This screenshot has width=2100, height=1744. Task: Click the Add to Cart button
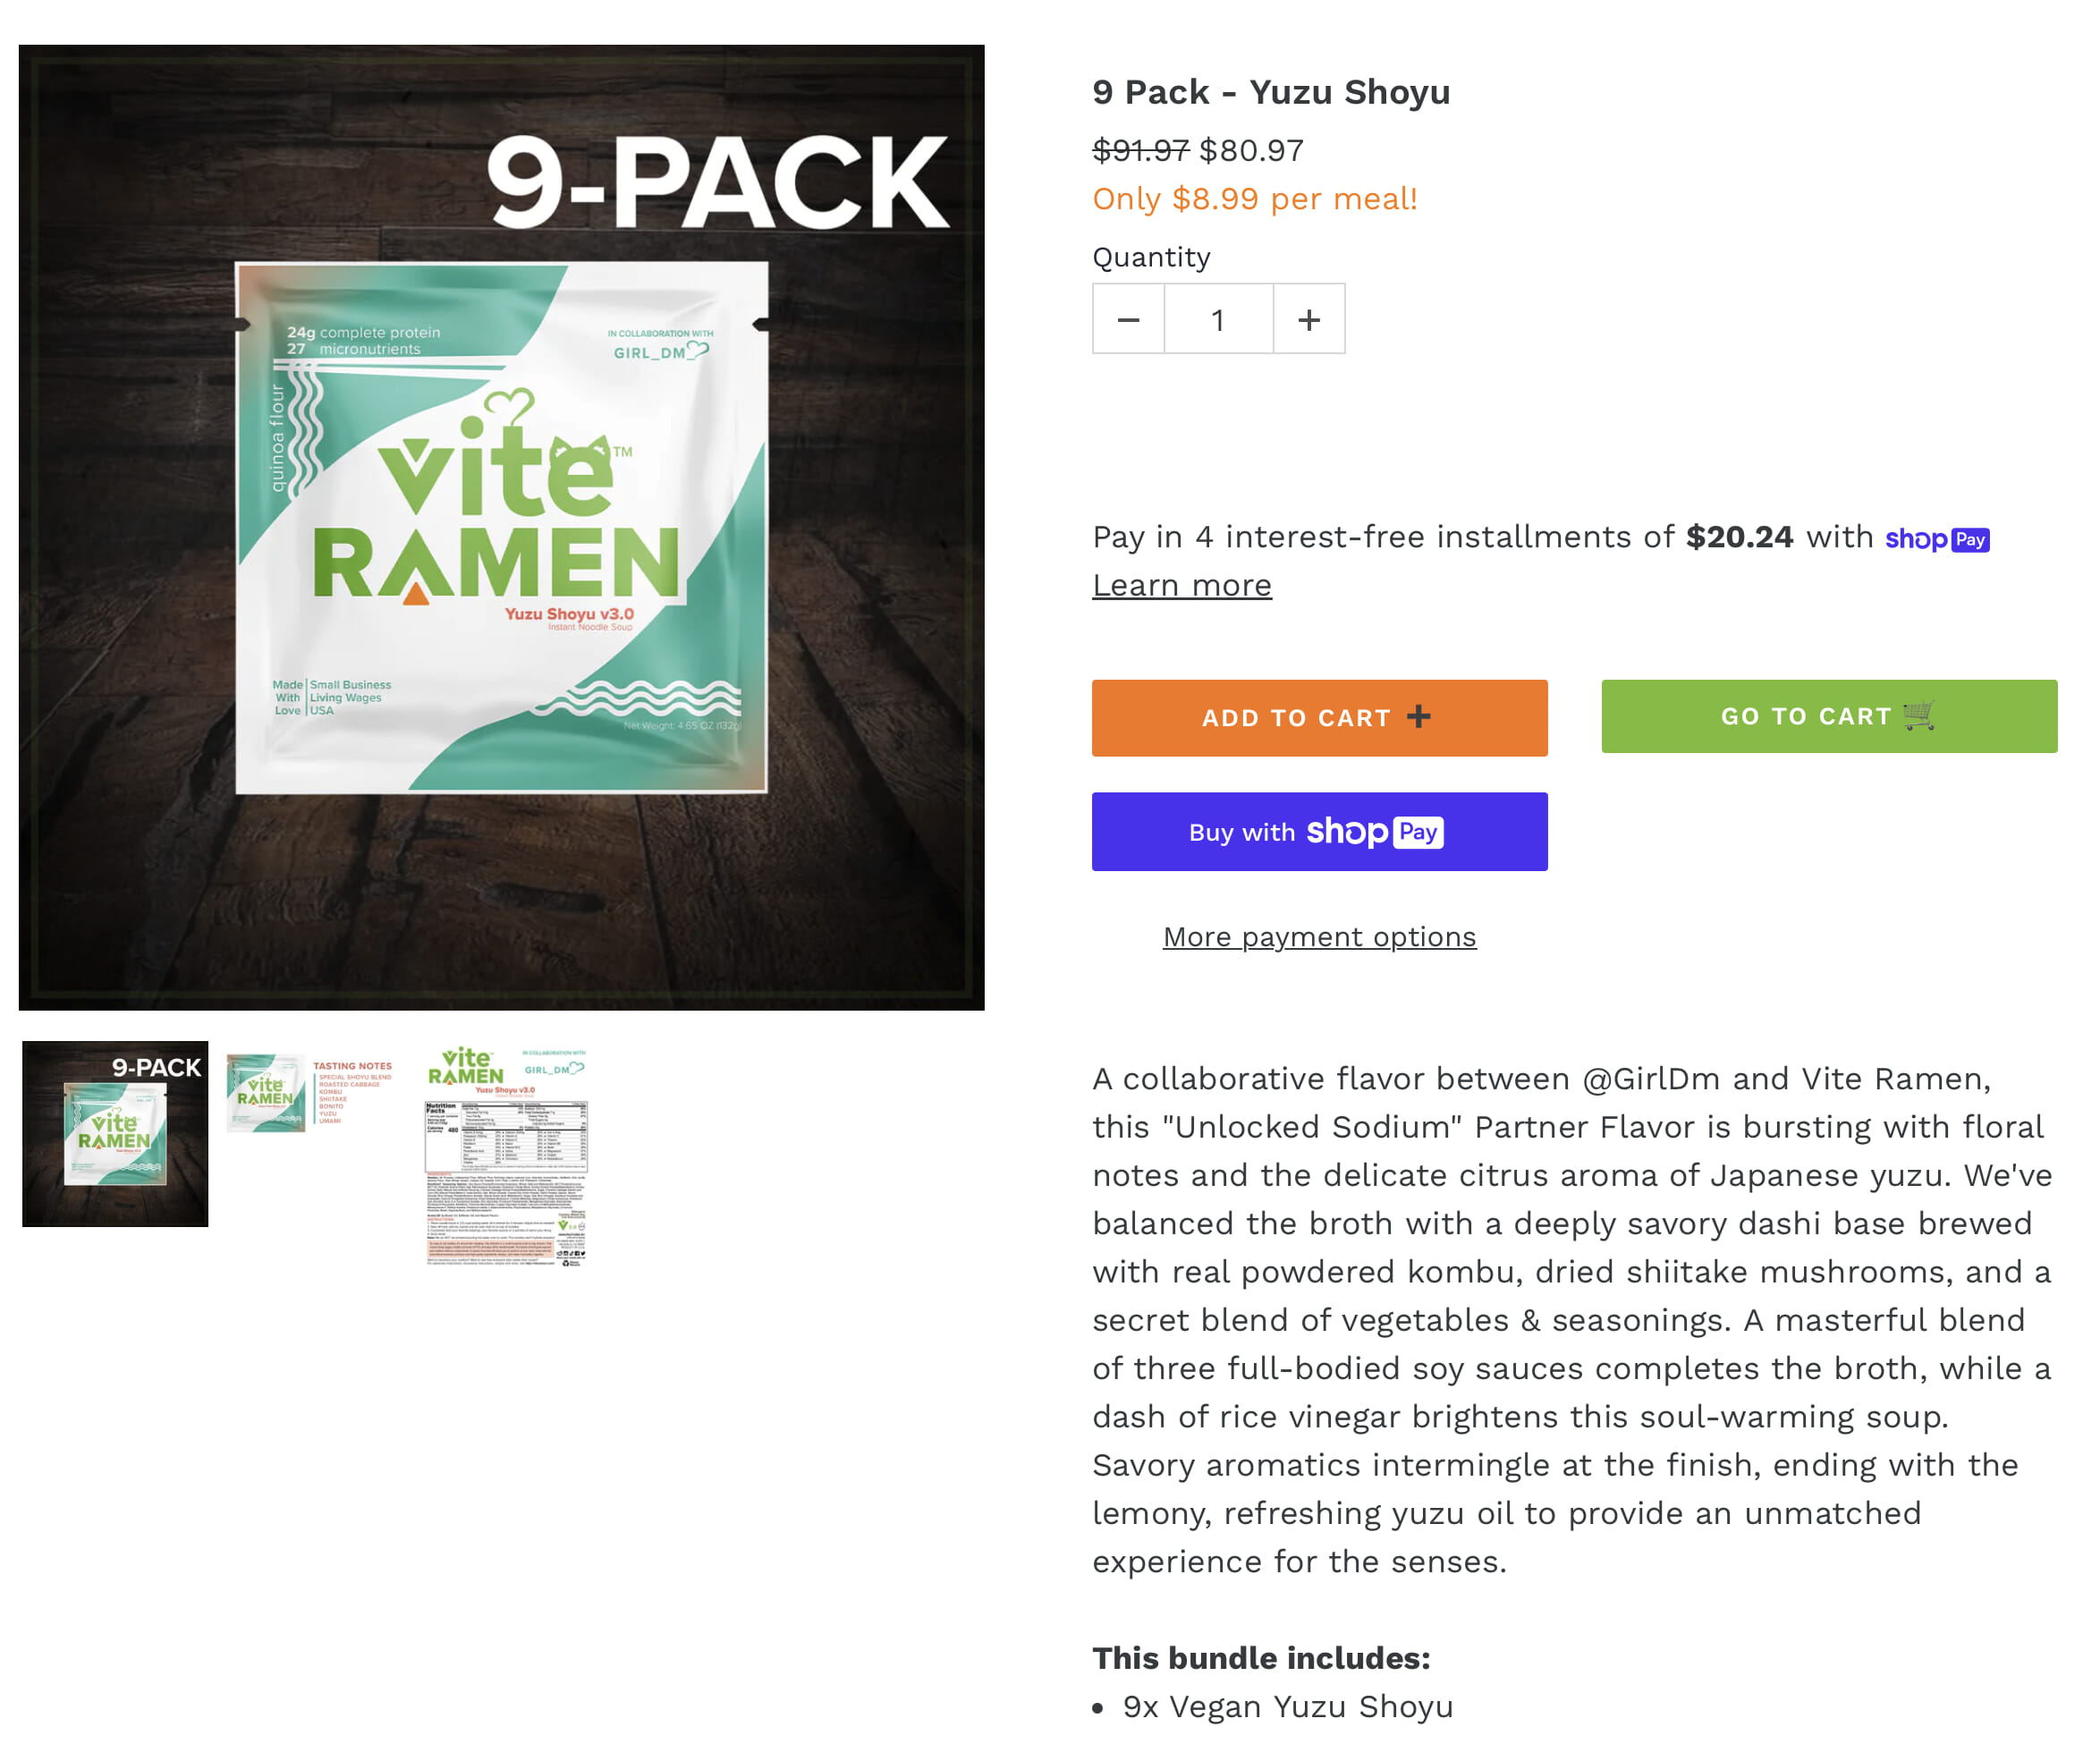pyautogui.click(x=1319, y=718)
